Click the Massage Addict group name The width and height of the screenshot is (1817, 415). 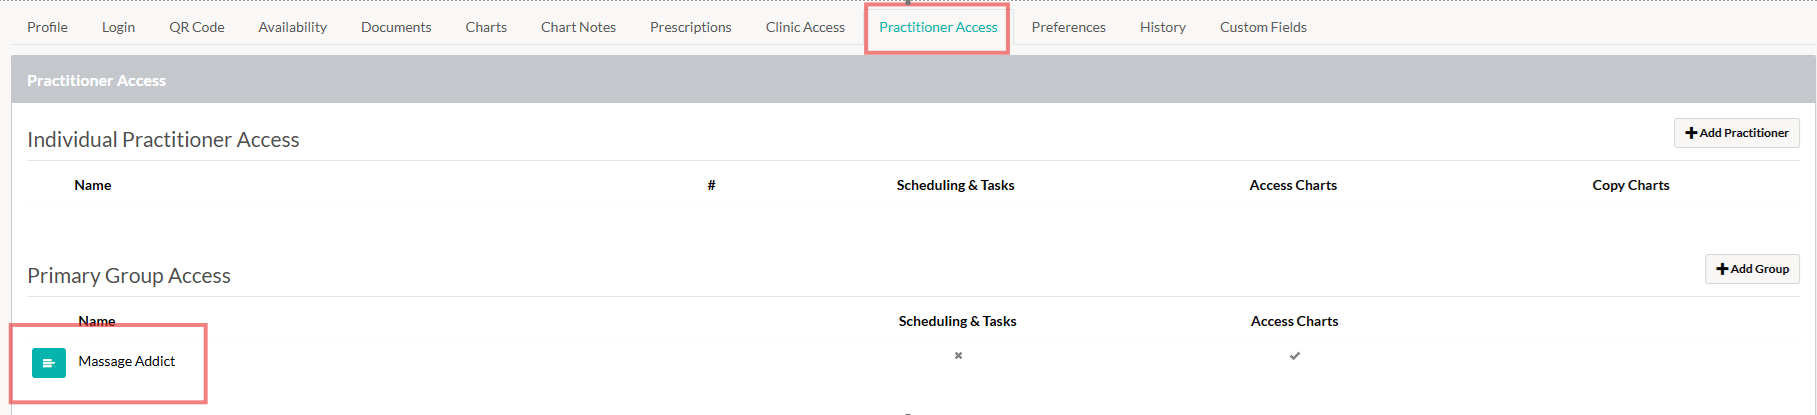tap(127, 361)
